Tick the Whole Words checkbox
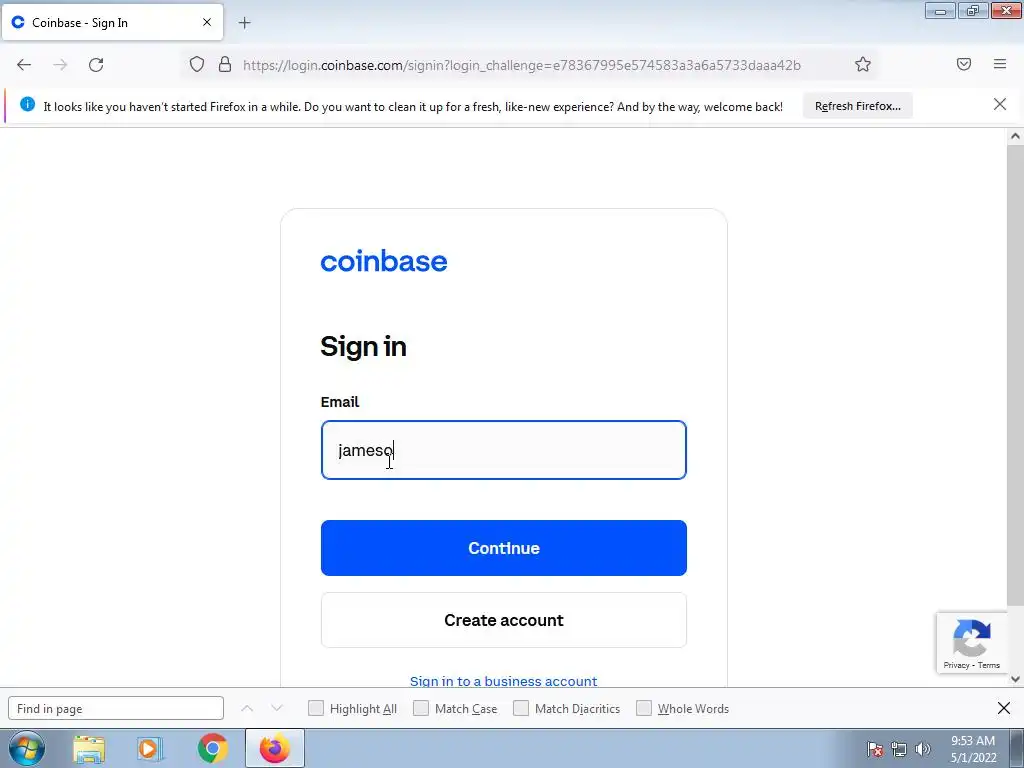 [644, 708]
